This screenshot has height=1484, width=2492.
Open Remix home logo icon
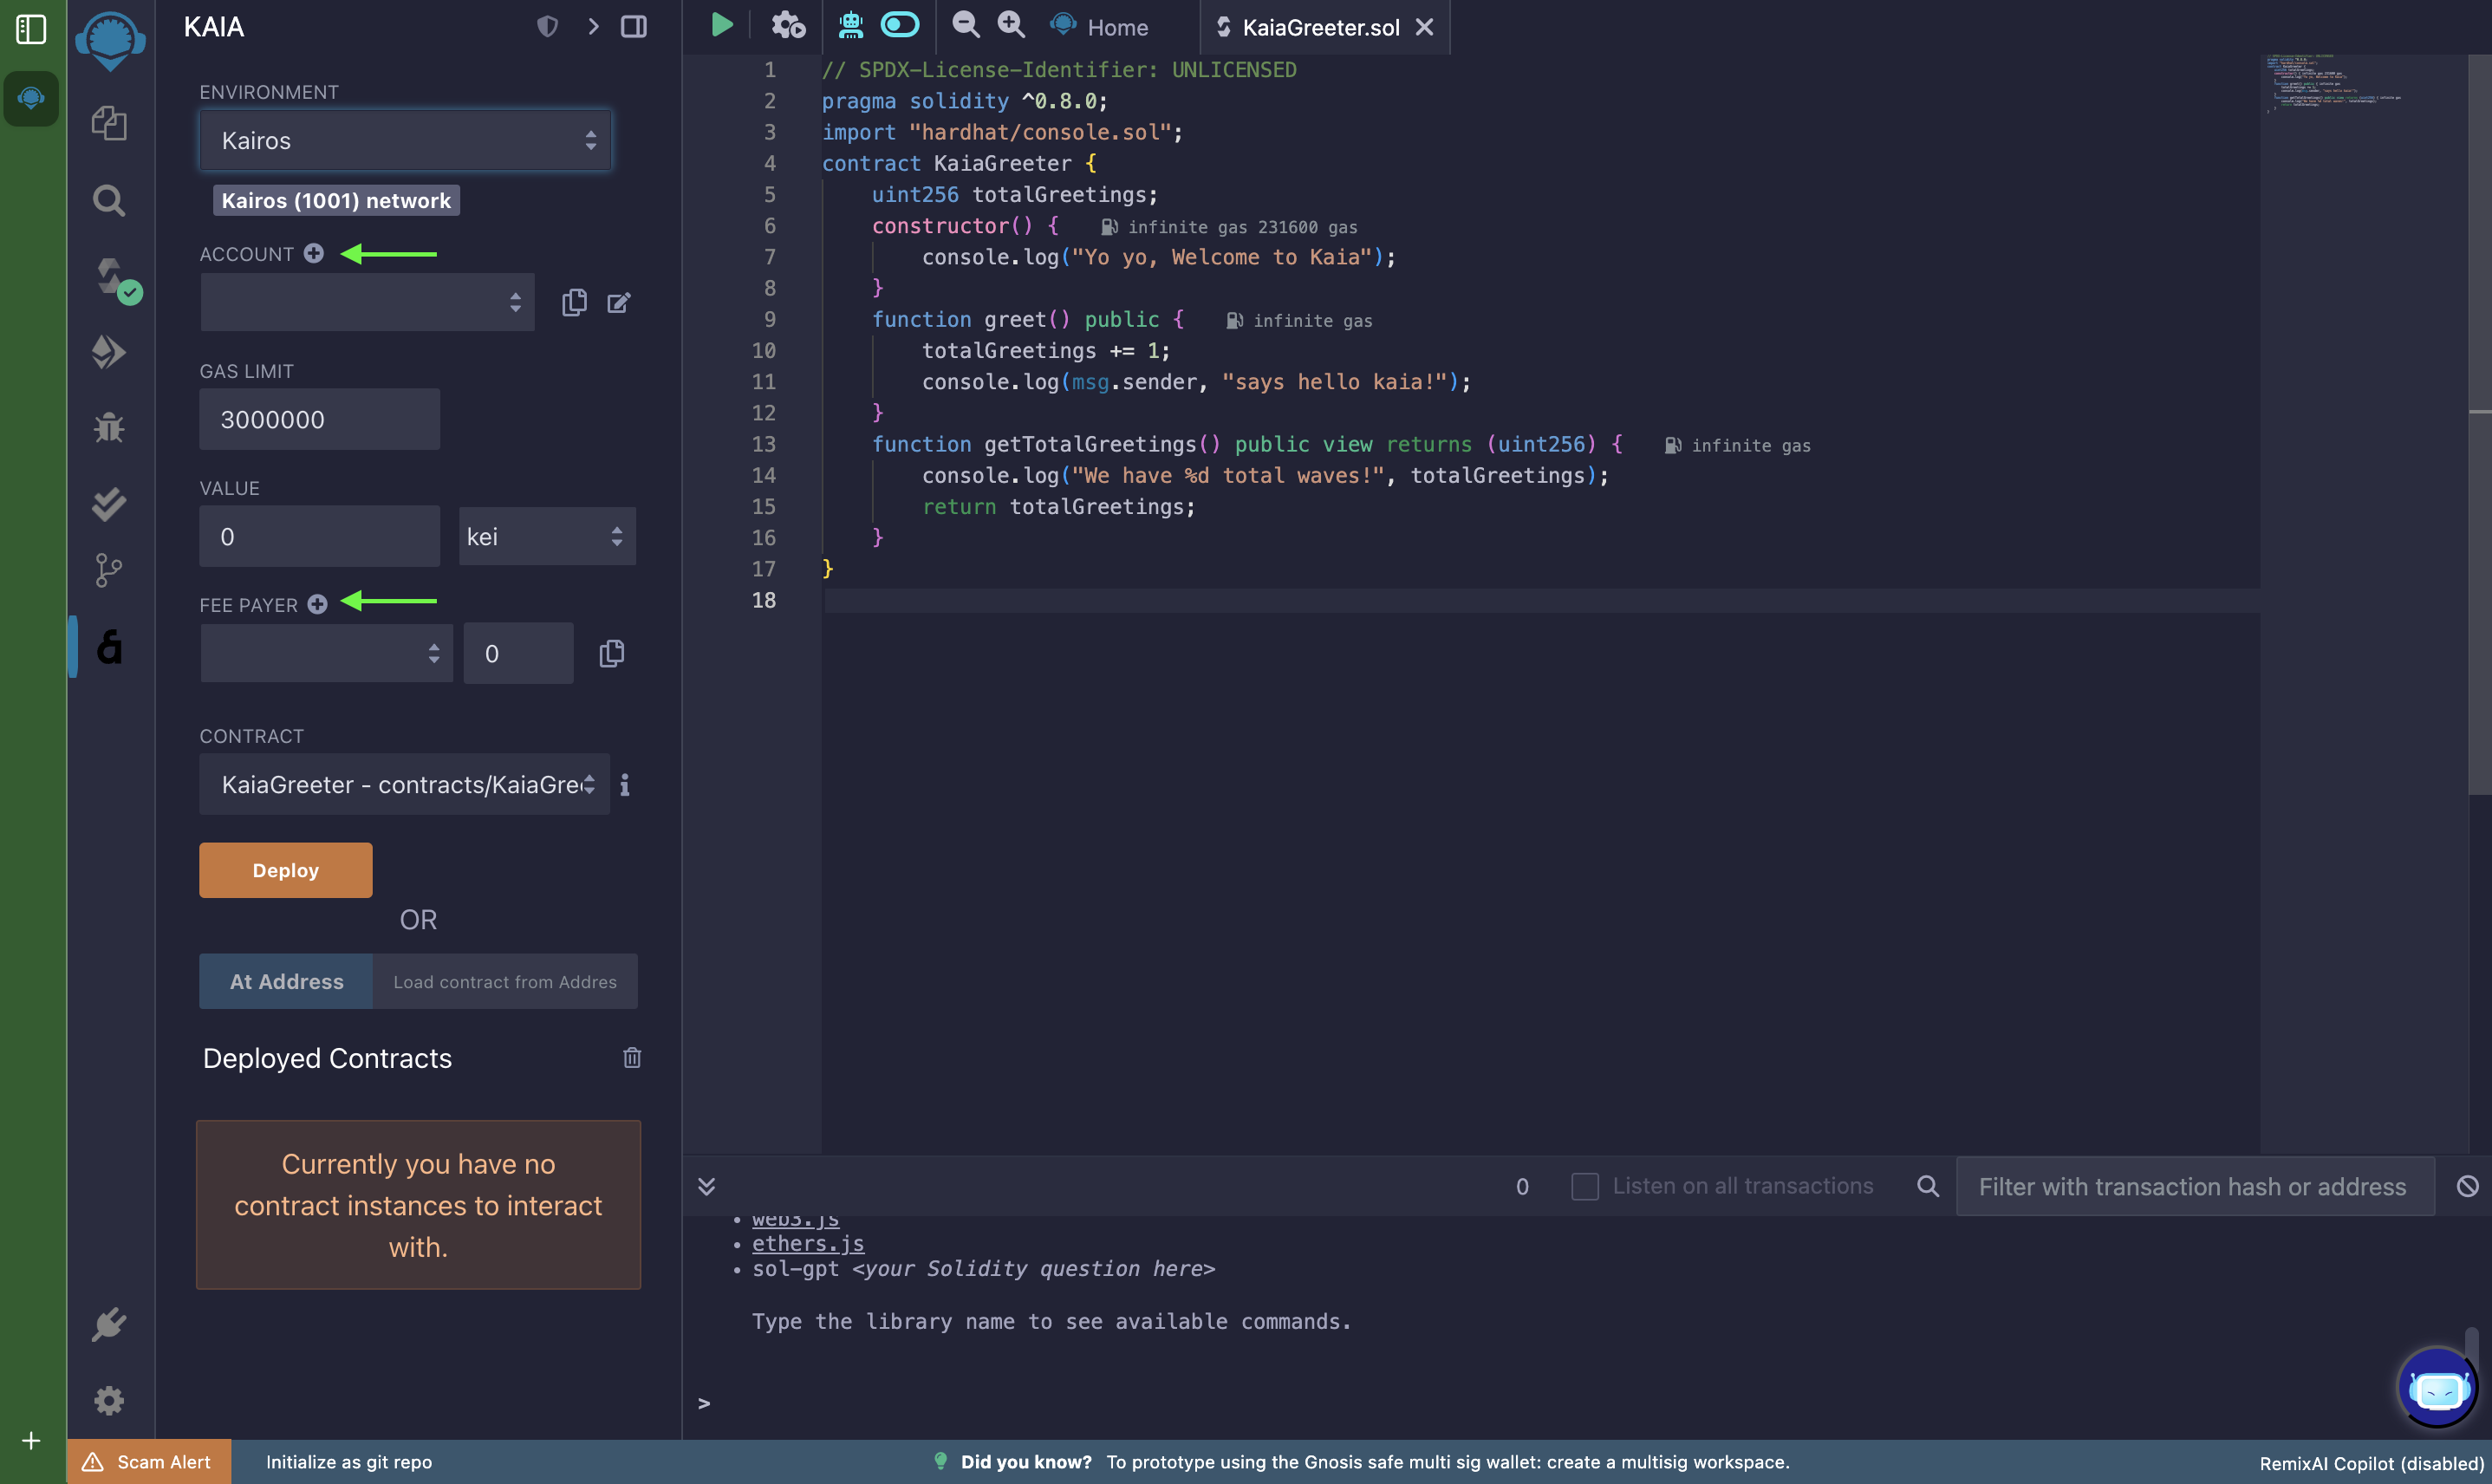coord(110,40)
